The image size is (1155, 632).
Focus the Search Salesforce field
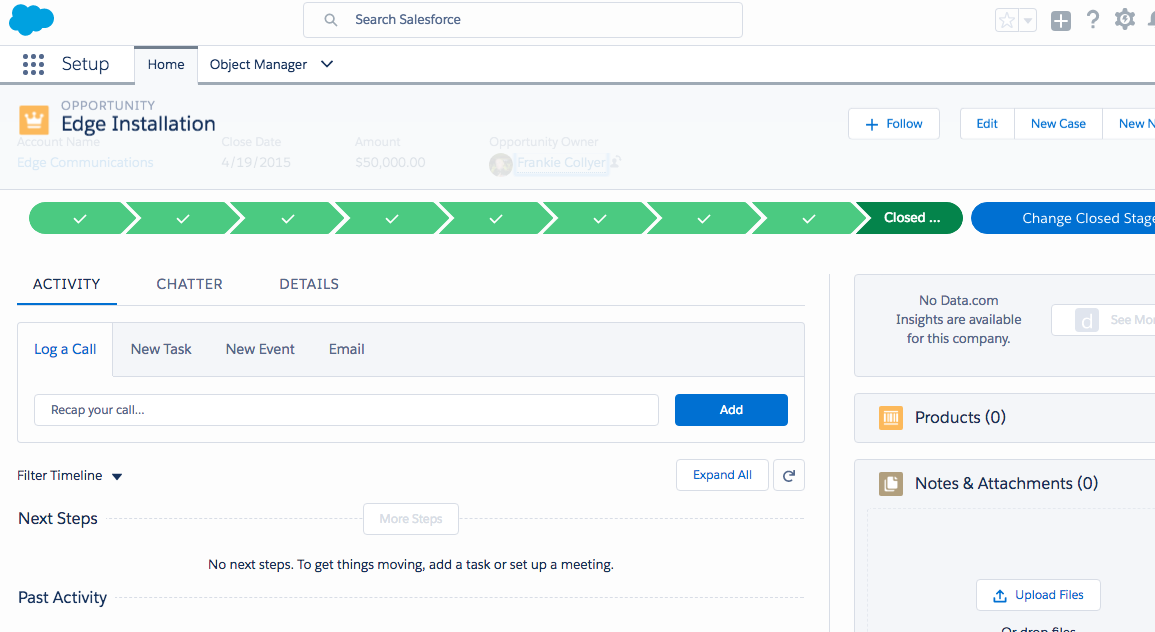[x=523, y=20]
